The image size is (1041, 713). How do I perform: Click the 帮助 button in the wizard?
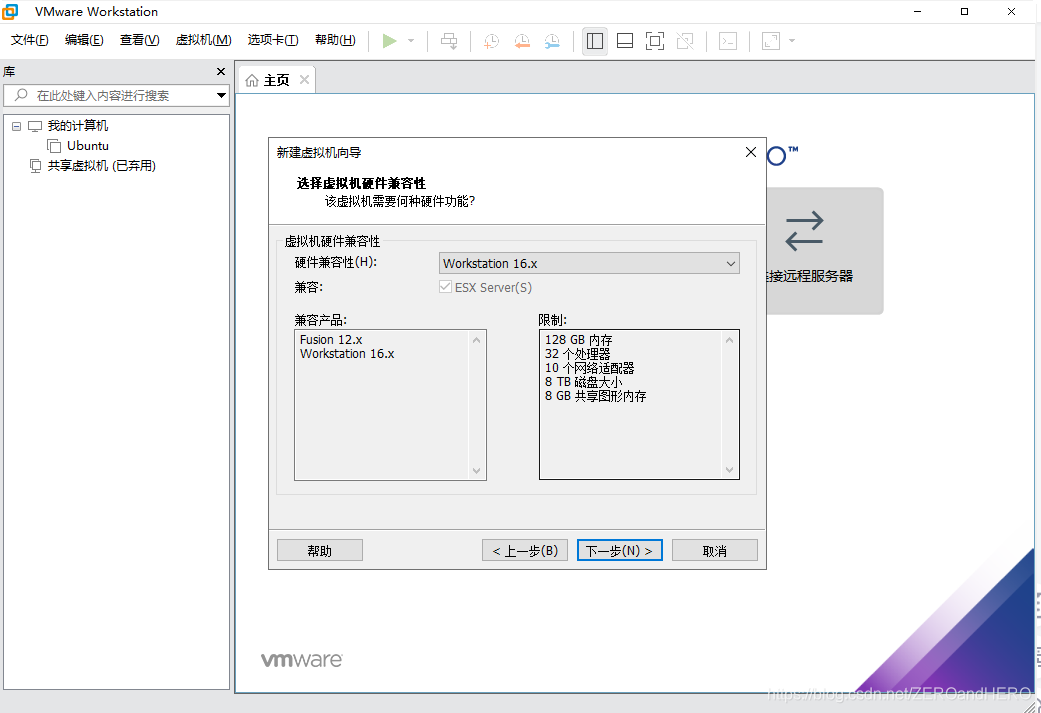(x=320, y=550)
